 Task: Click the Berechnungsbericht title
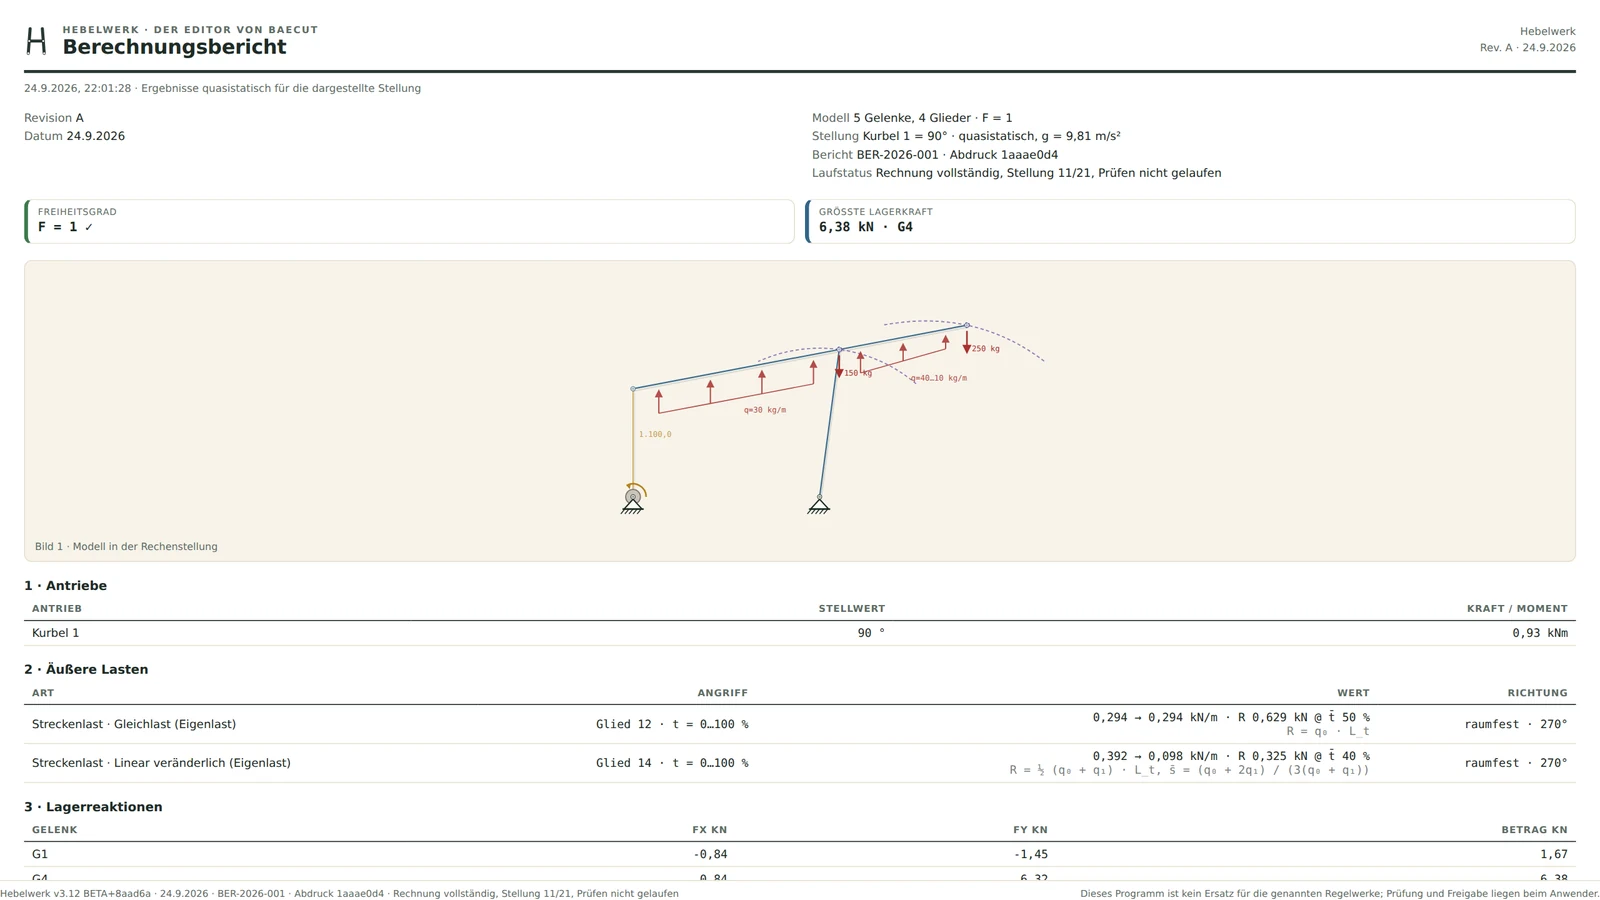click(174, 47)
